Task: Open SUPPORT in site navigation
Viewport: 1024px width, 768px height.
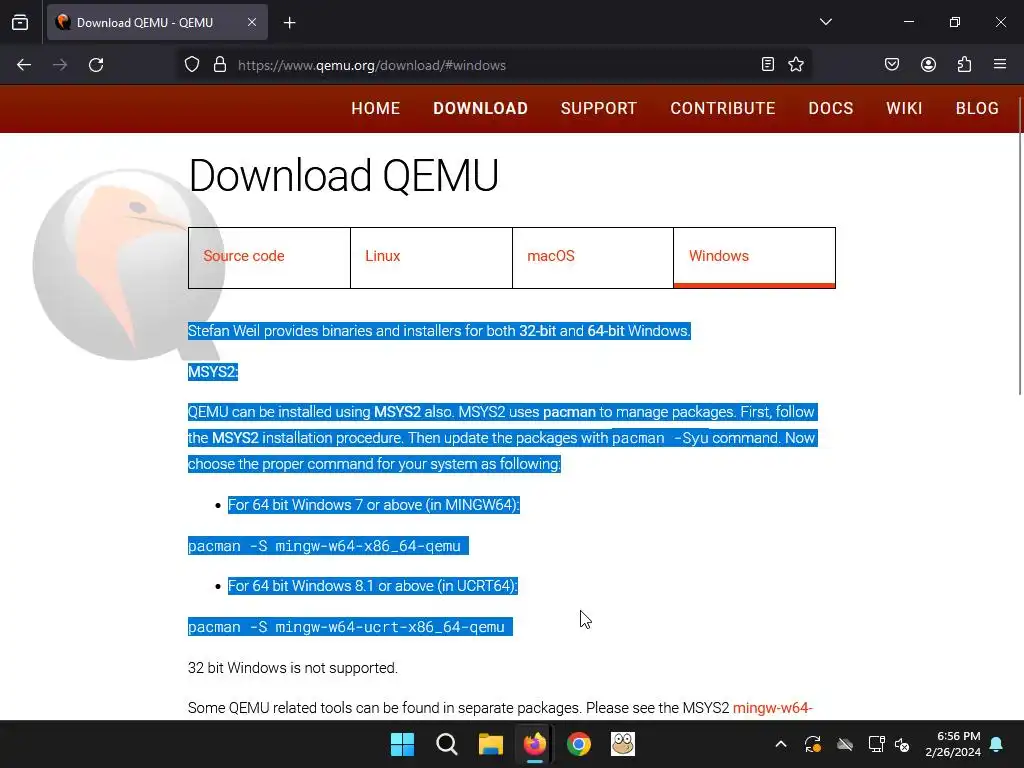Action: coord(599,108)
